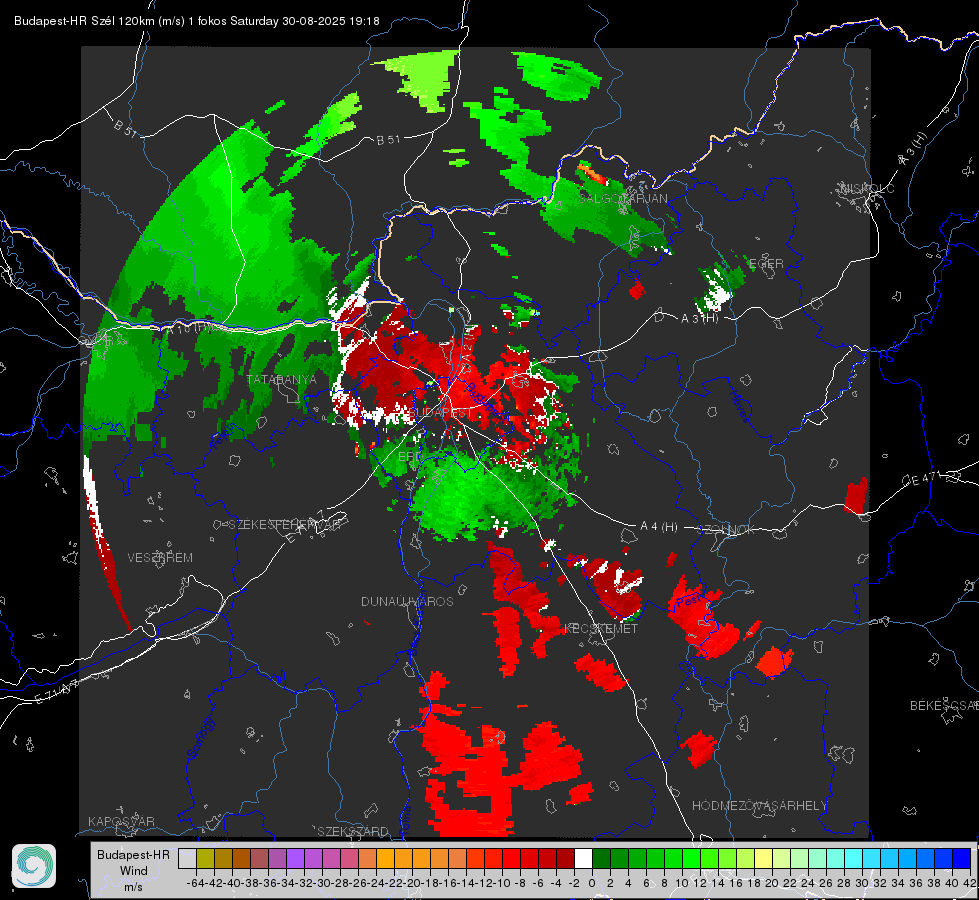
Task: Click the -10 value on the wind scale
Action: 501,883
